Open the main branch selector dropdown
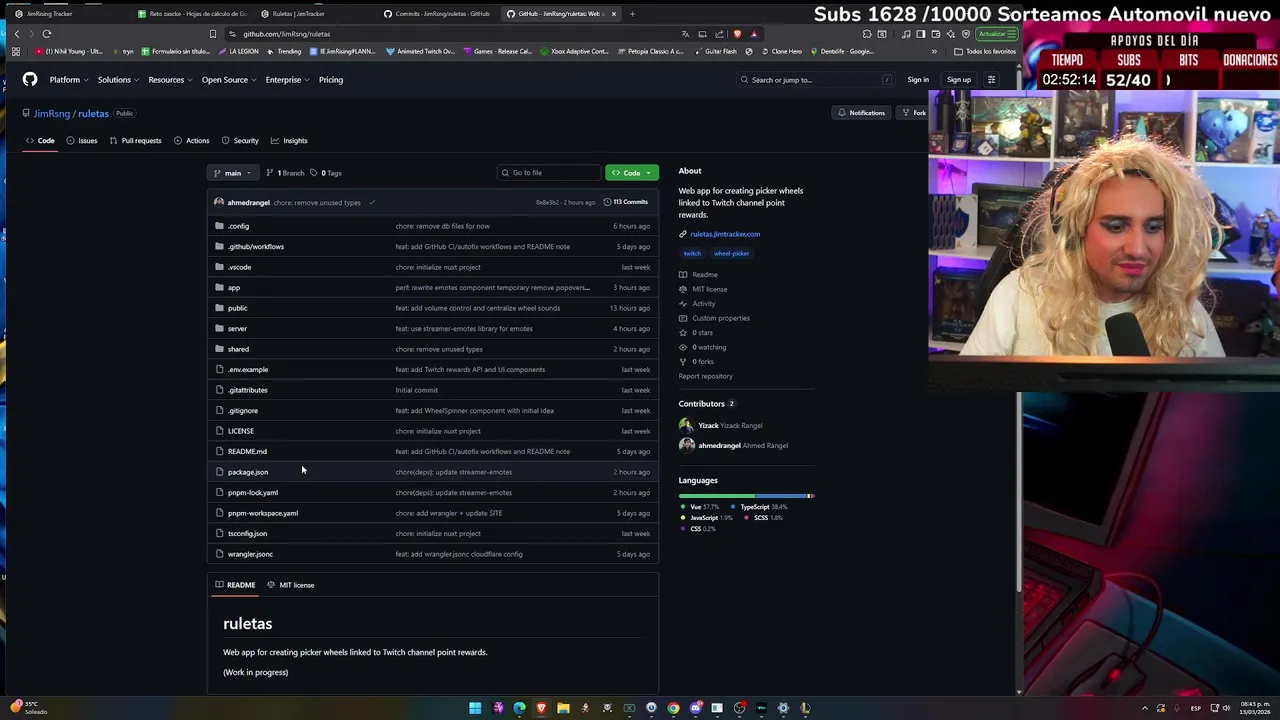This screenshot has height=720, width=1280. pos(233,173)
